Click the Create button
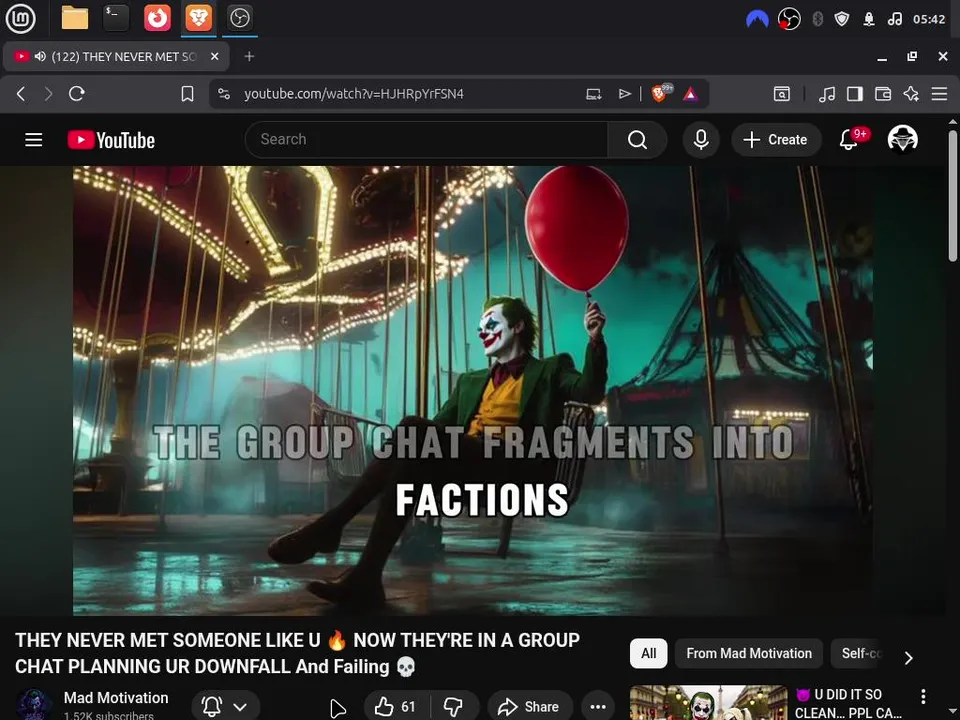 (x=776, y=140)
